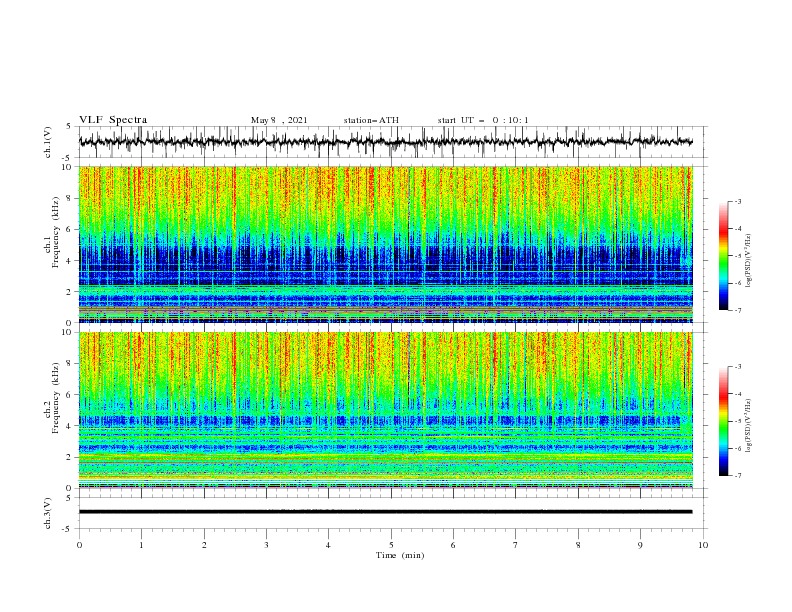Select the "ch.1 Frequency (kHz)" axis label
The height and width of the screenshot is (612, 792).
click(x=52, y=230)
